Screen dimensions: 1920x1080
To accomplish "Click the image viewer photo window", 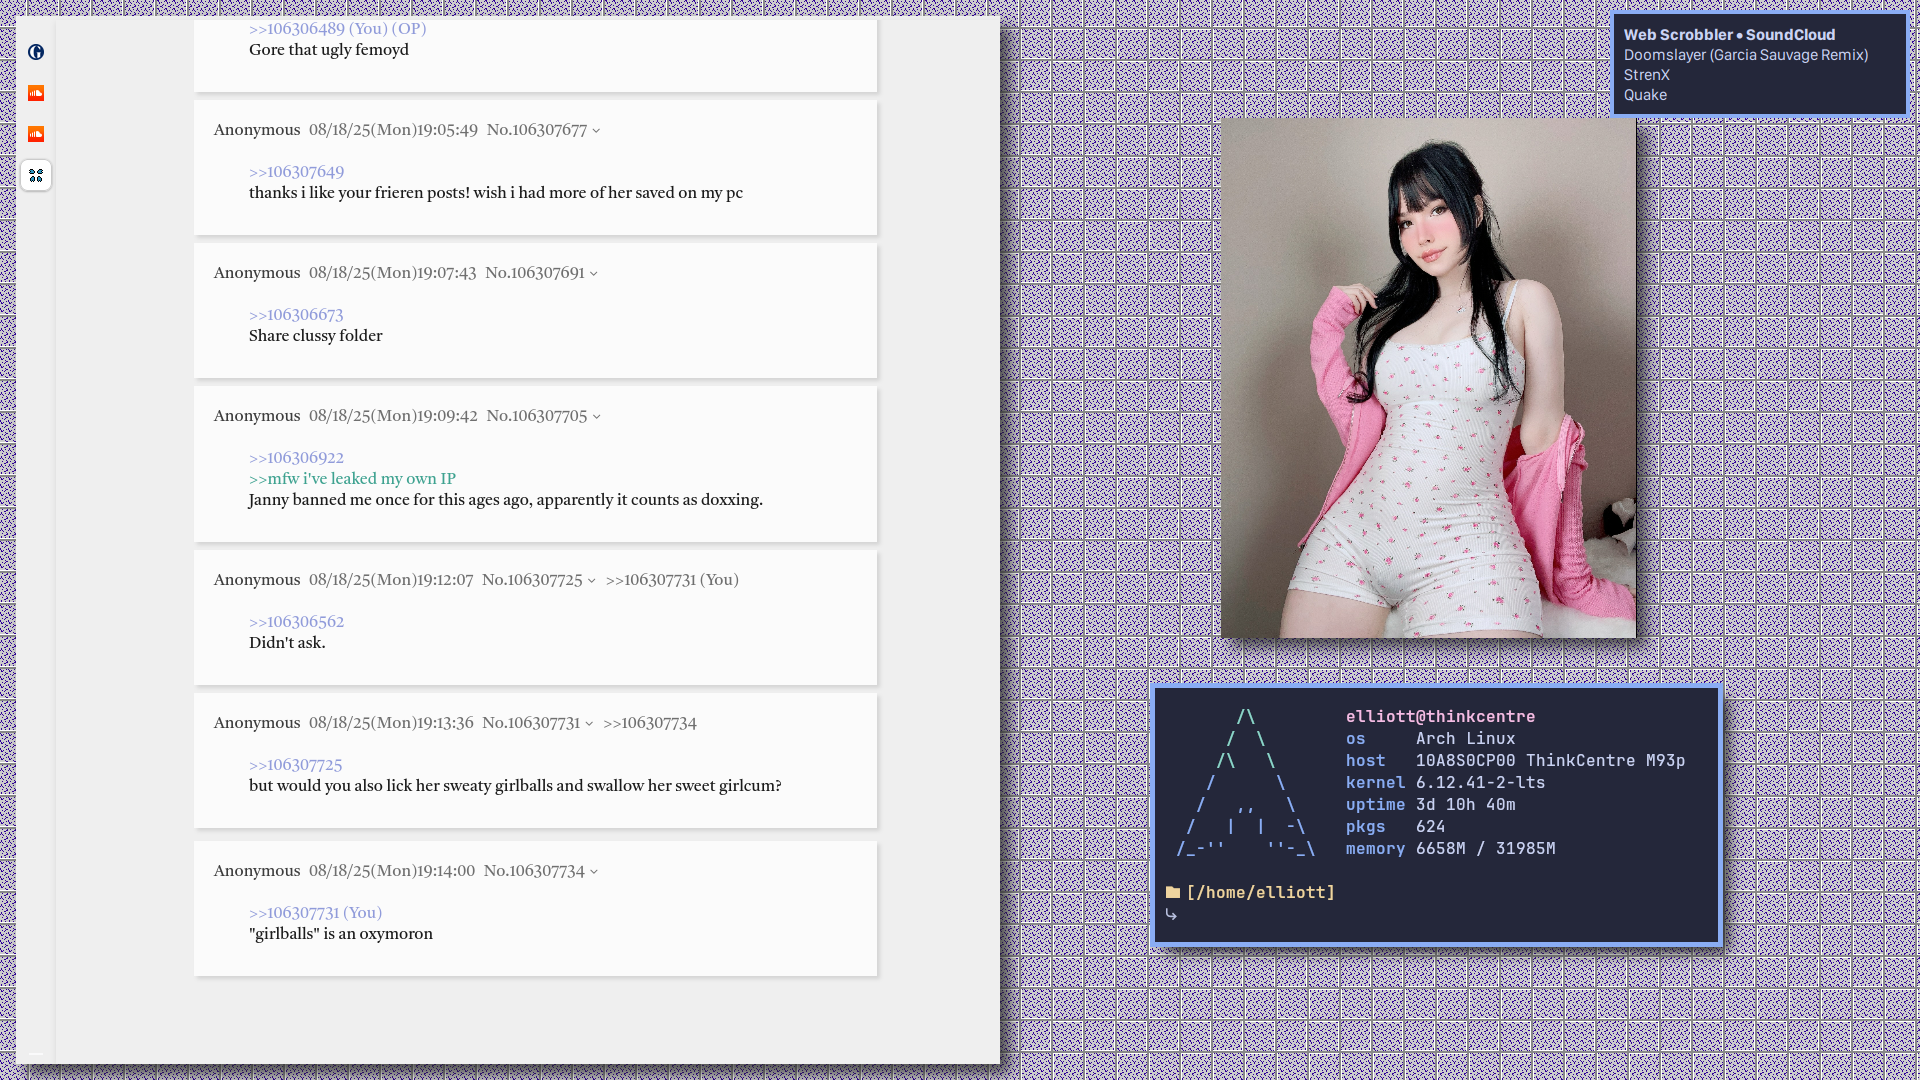I will [1428, 378].
